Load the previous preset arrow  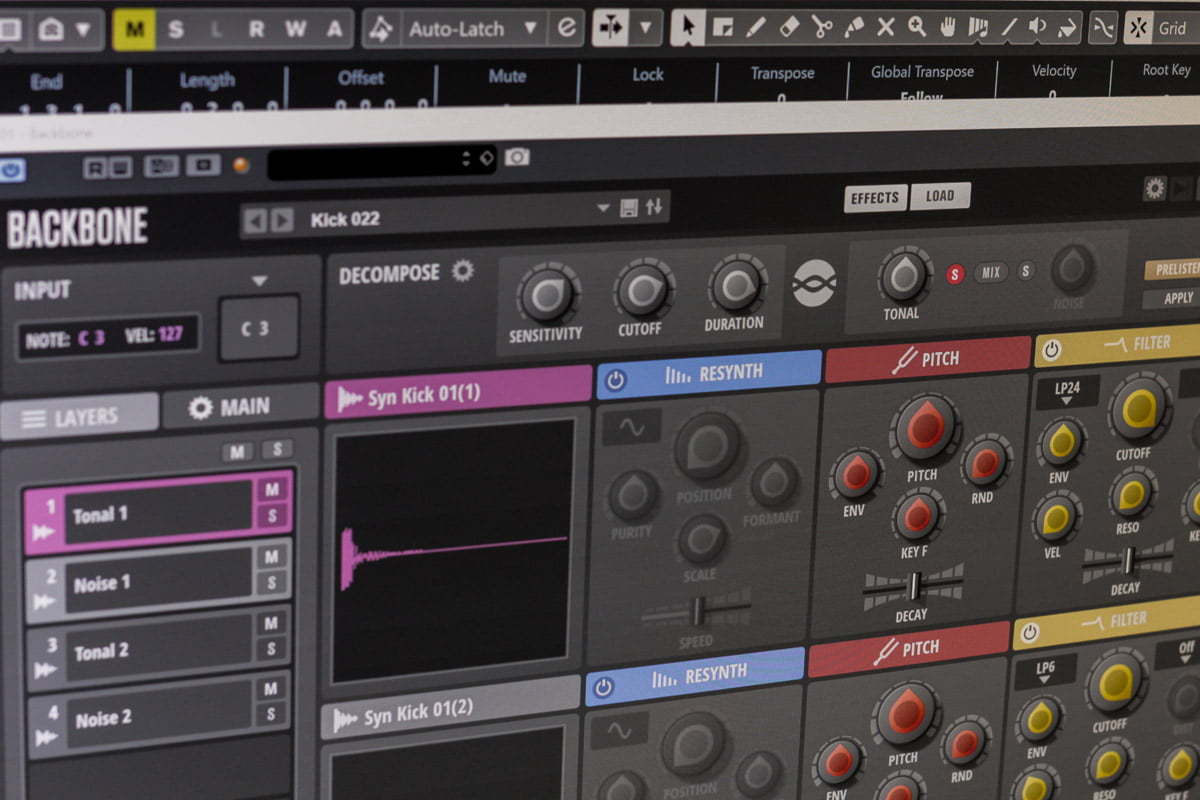pos(255,220)
